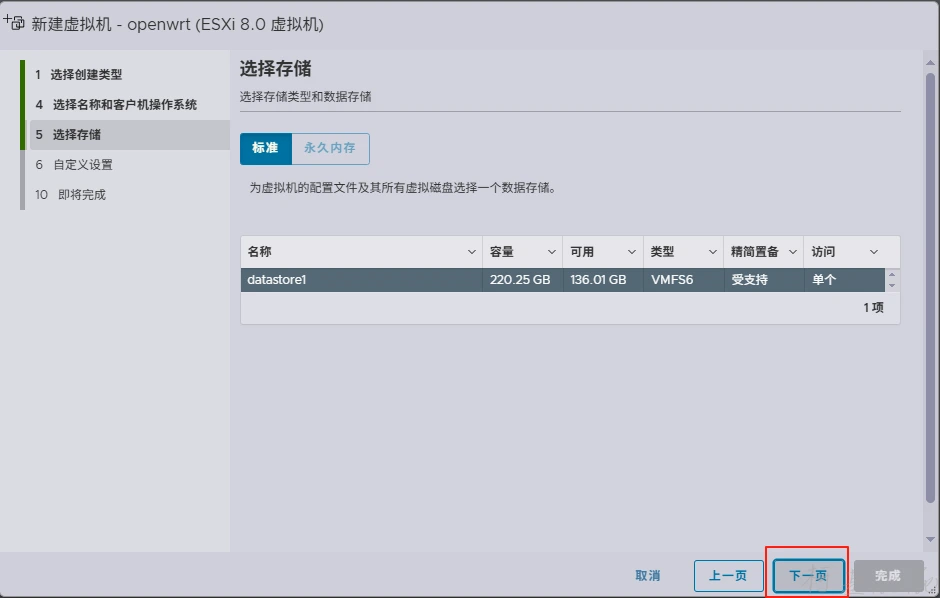This screenshot has height=598, width=940.
Task: Open the 可用 column dropdown chevron
Action: tap(631, 252)
